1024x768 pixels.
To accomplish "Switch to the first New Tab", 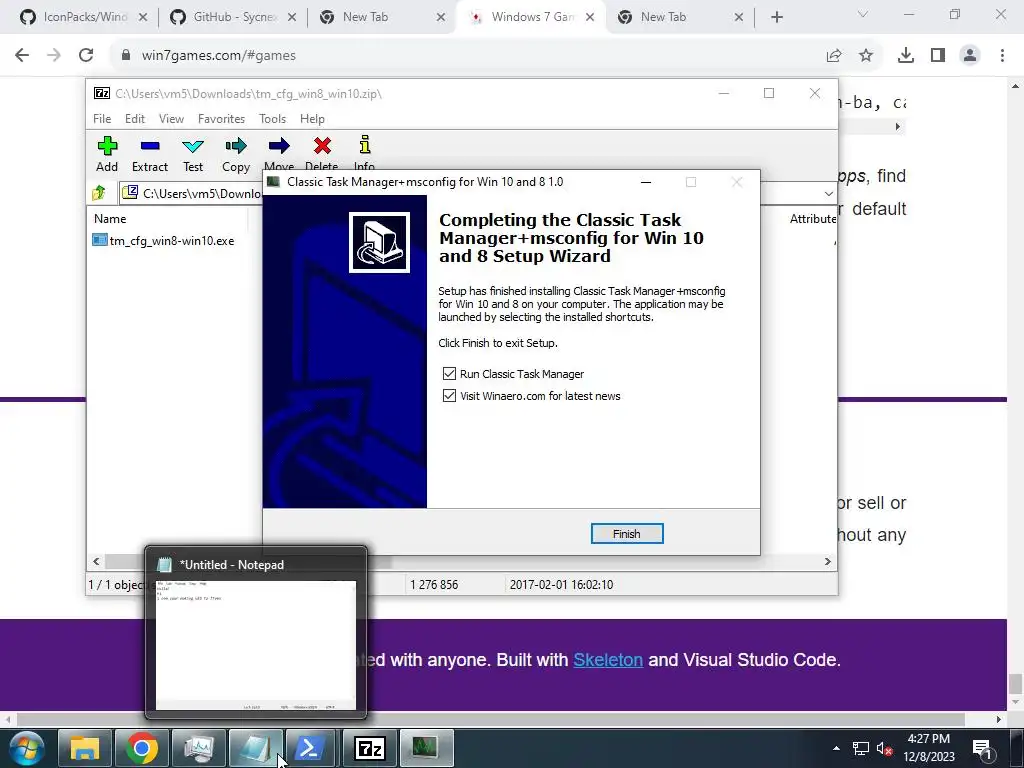I will pyautogui.click(x=382, y=17).
